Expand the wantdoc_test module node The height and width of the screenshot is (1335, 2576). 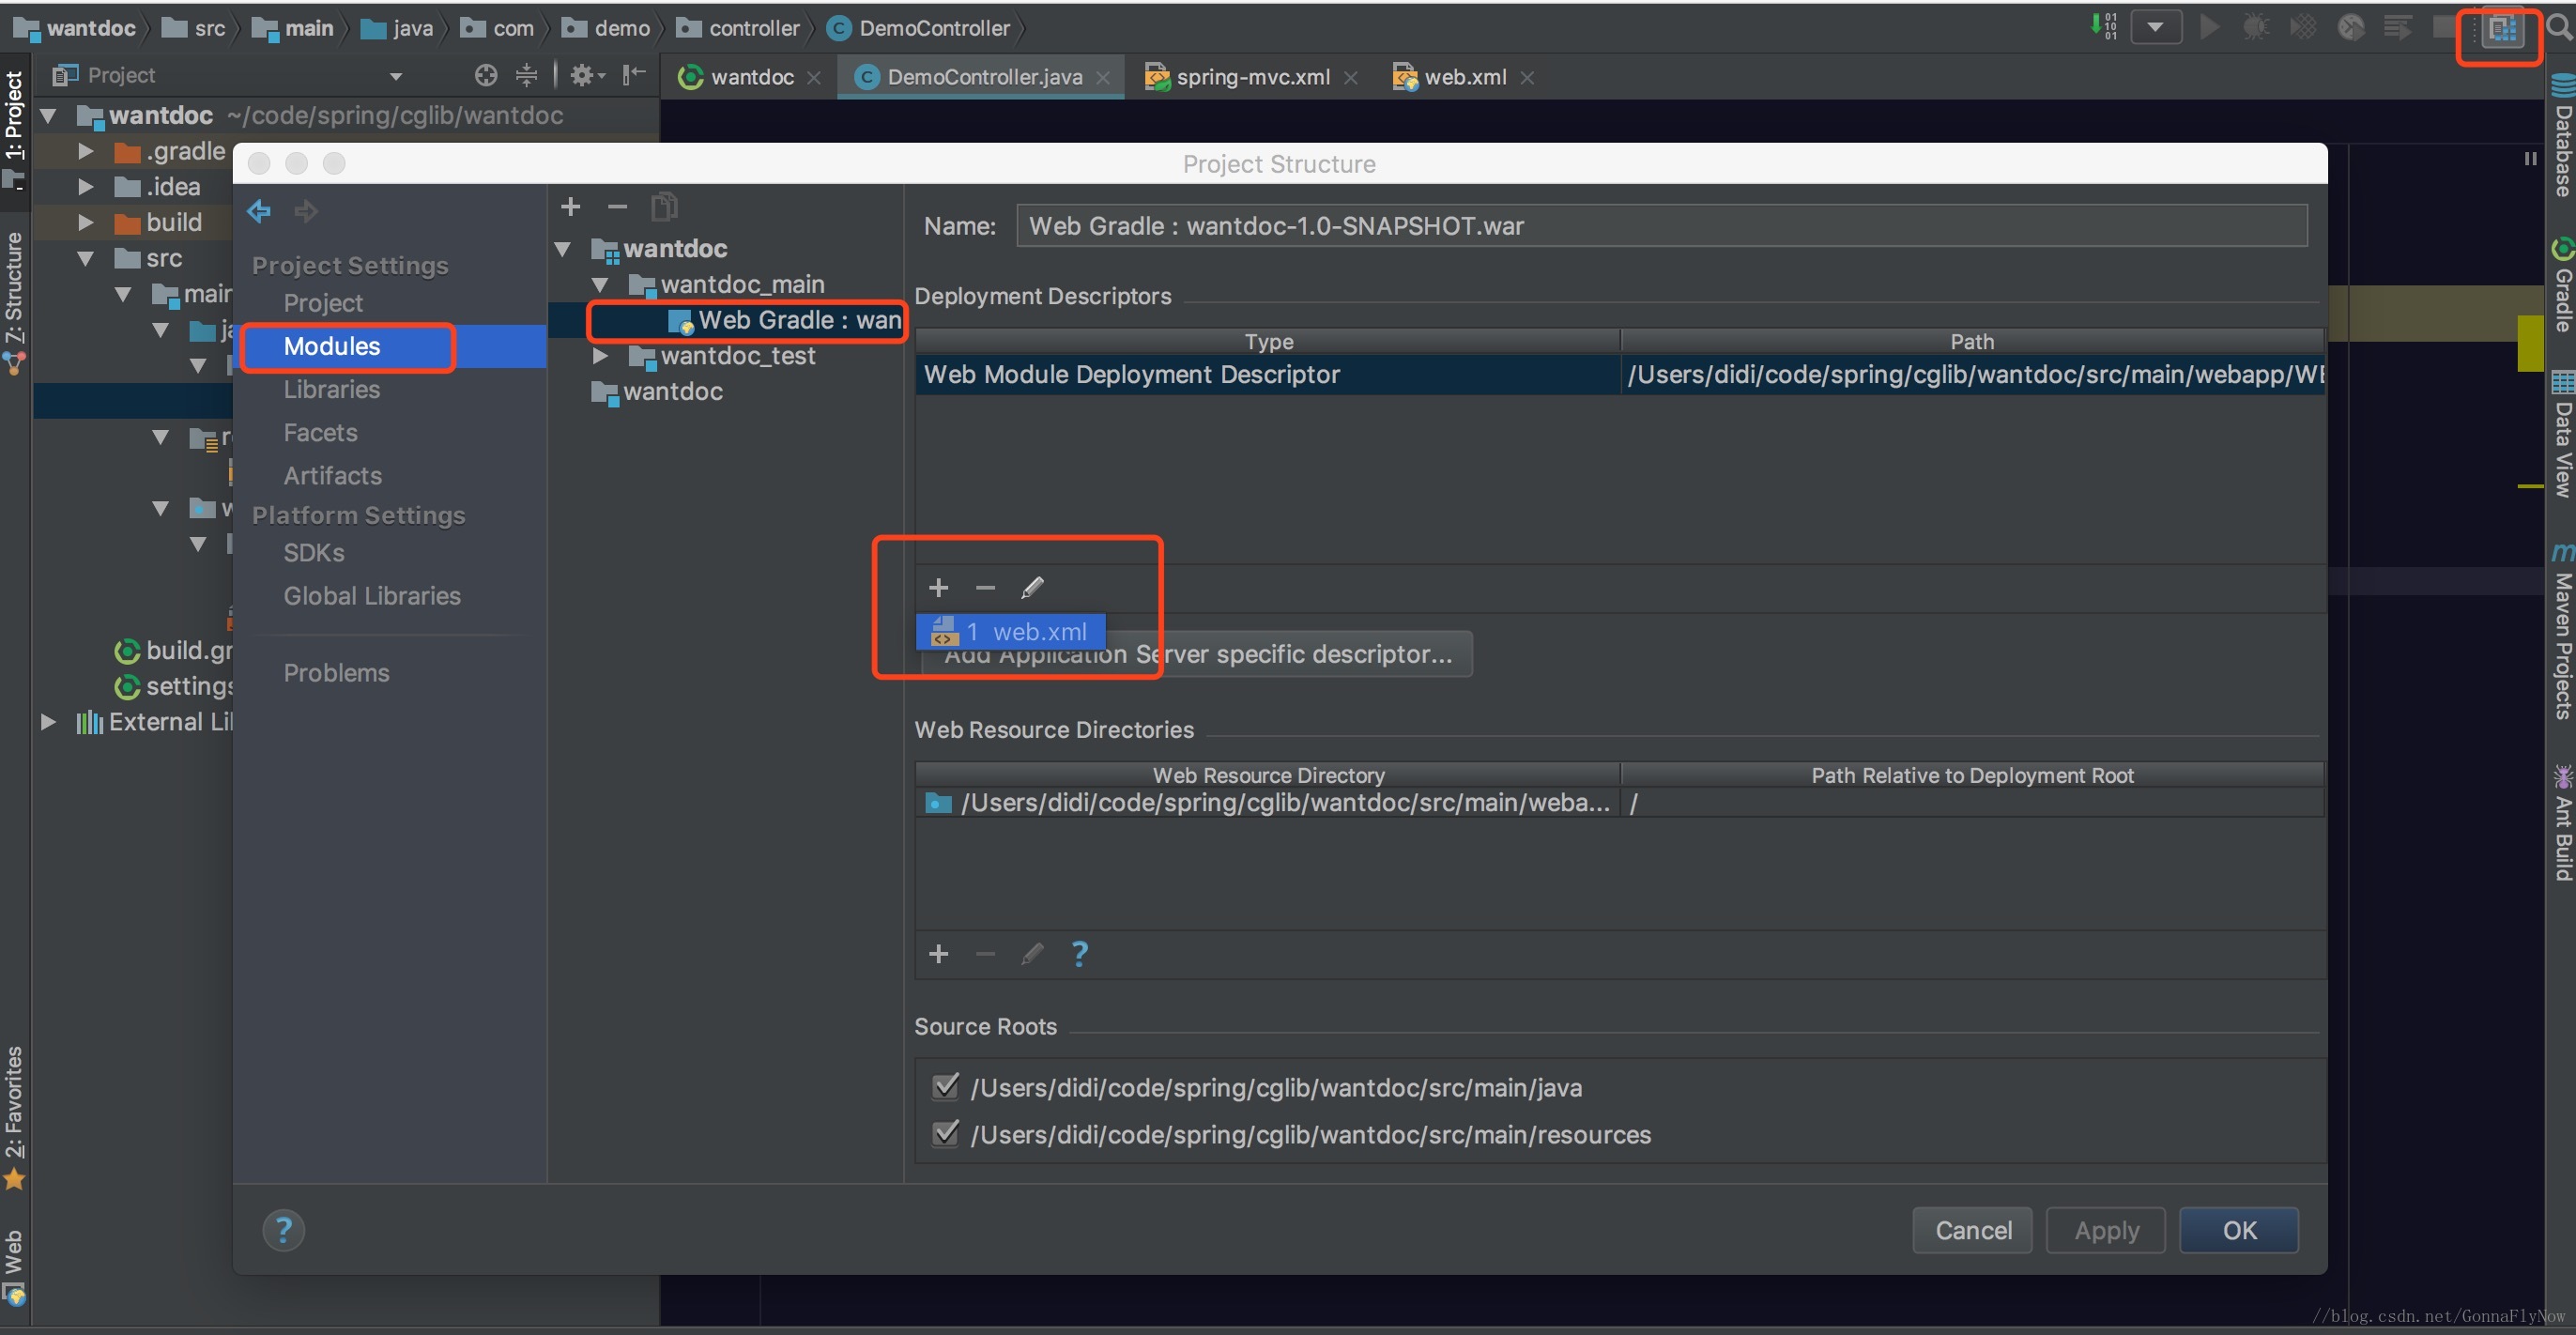[600, 356]
